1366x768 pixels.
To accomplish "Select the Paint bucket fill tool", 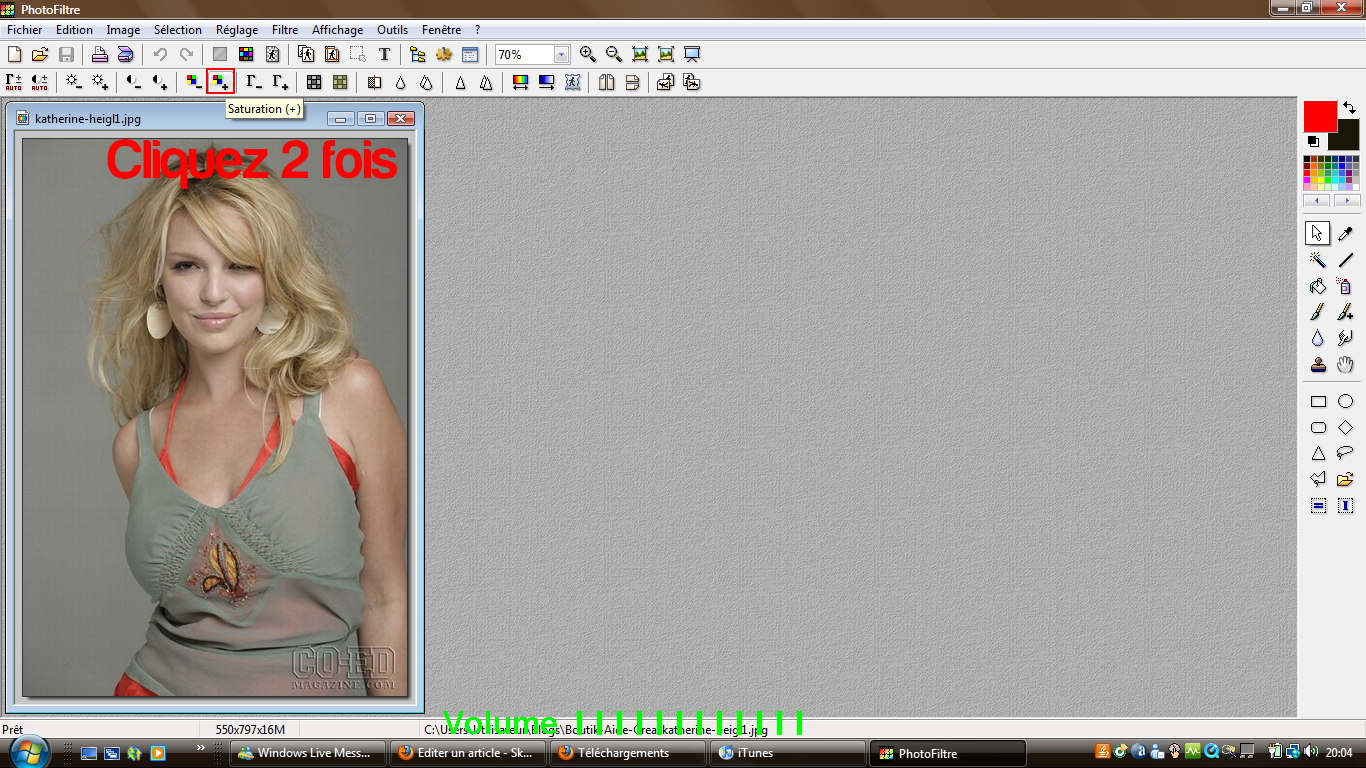I will tap(1318, 286).
